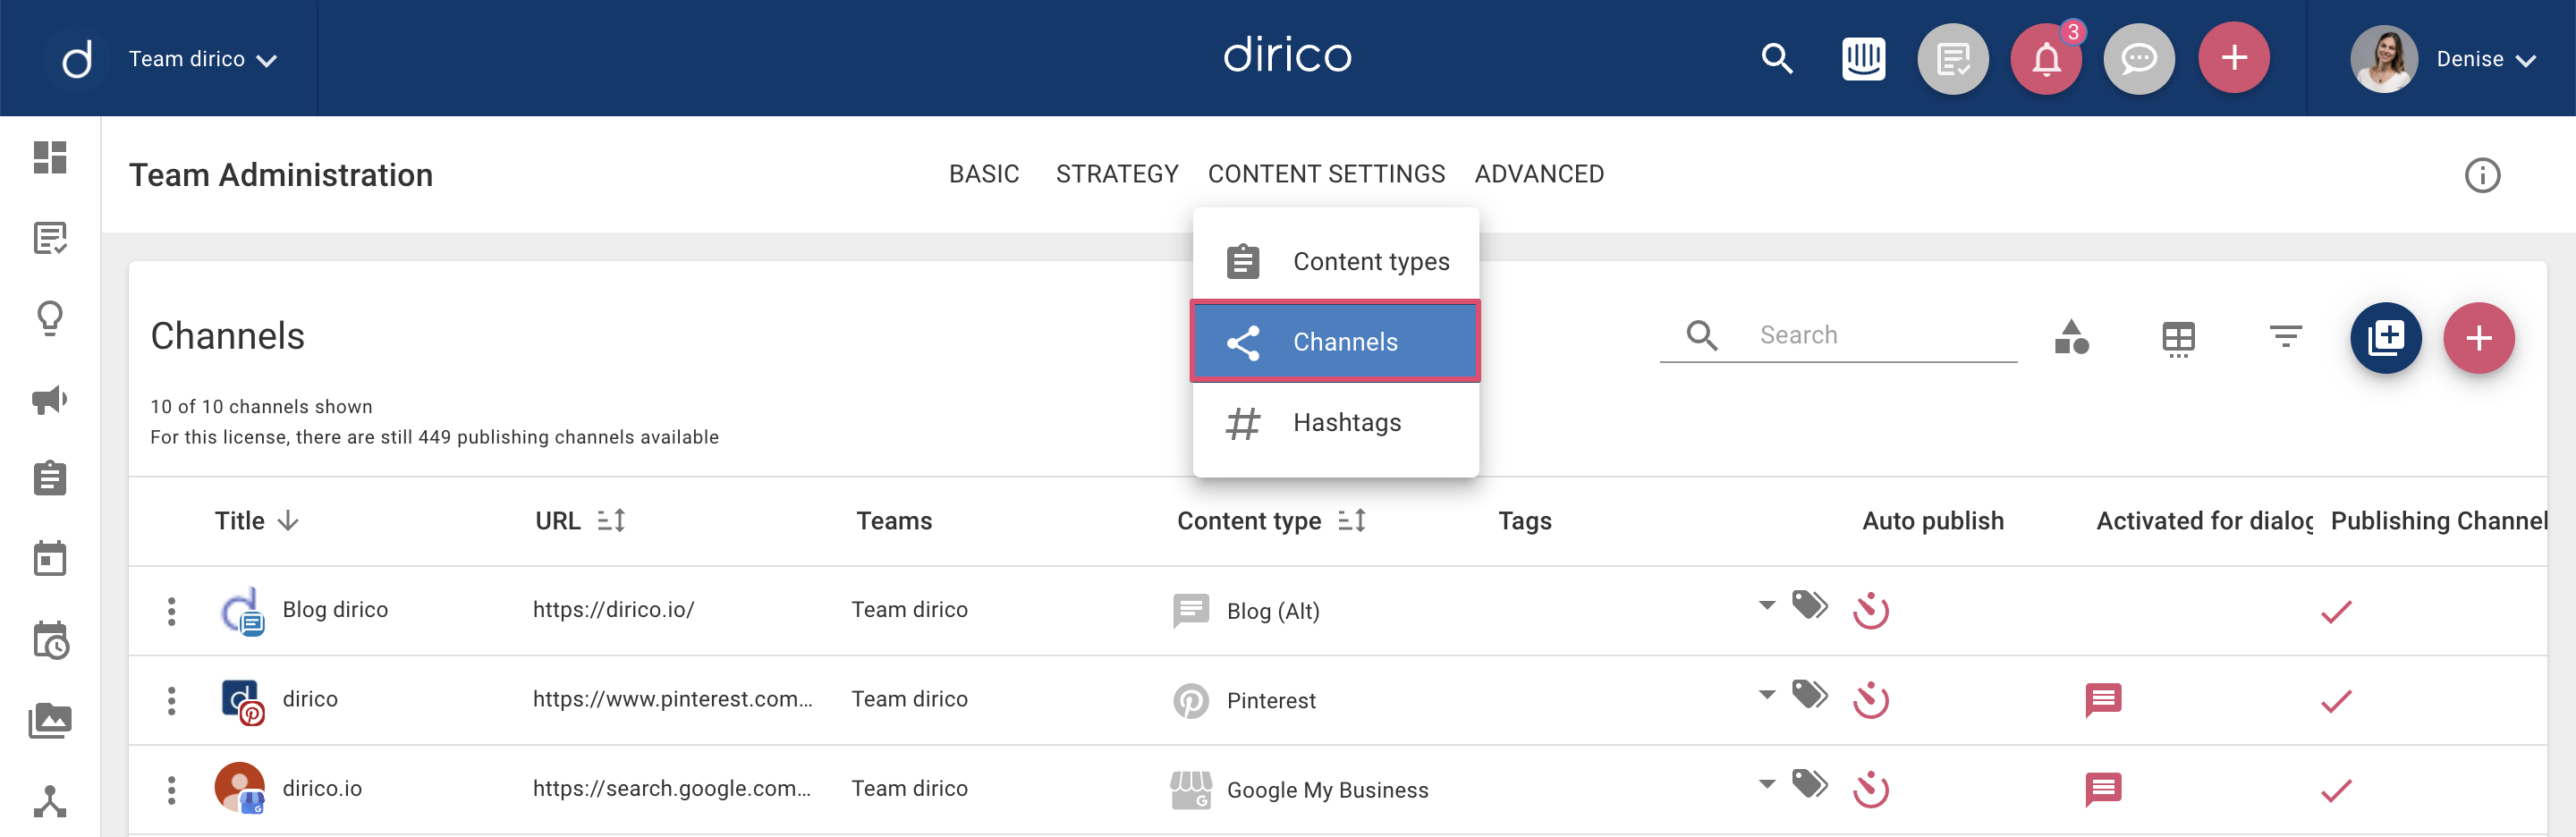This screenshot has height=837, width=2576.
Task: Open the three-dot menu for dirico.io
Action: click(x=171, y=790)
